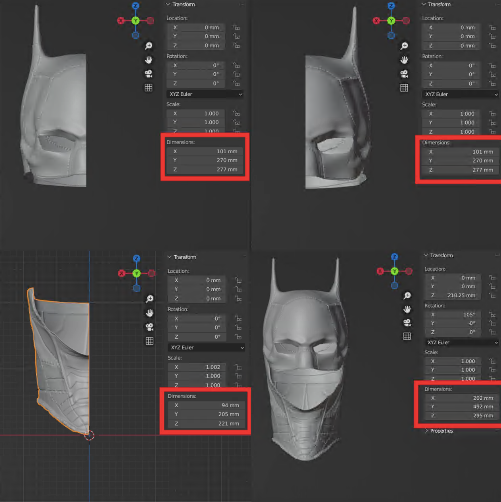
Task: Click blue Z gizmo axis in bottom-right full-cowl screenshot
Action: click(395, 257)
